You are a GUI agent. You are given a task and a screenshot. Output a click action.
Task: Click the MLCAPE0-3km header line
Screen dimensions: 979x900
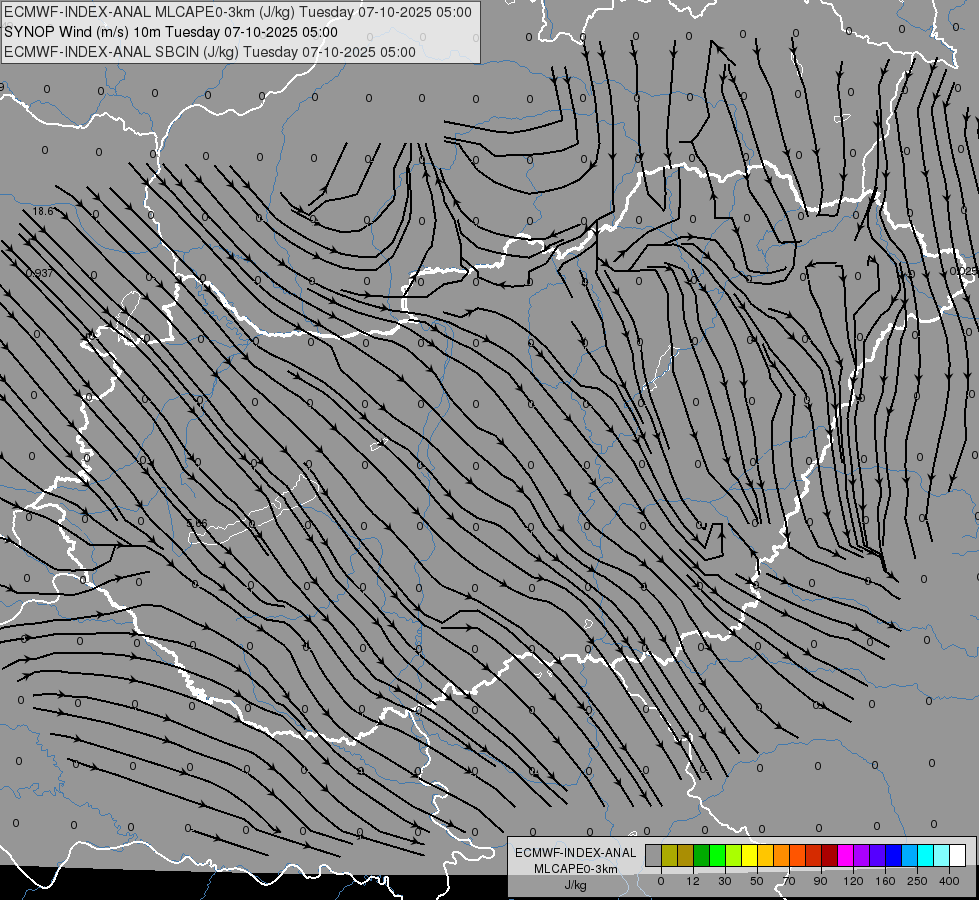(238, 12)
